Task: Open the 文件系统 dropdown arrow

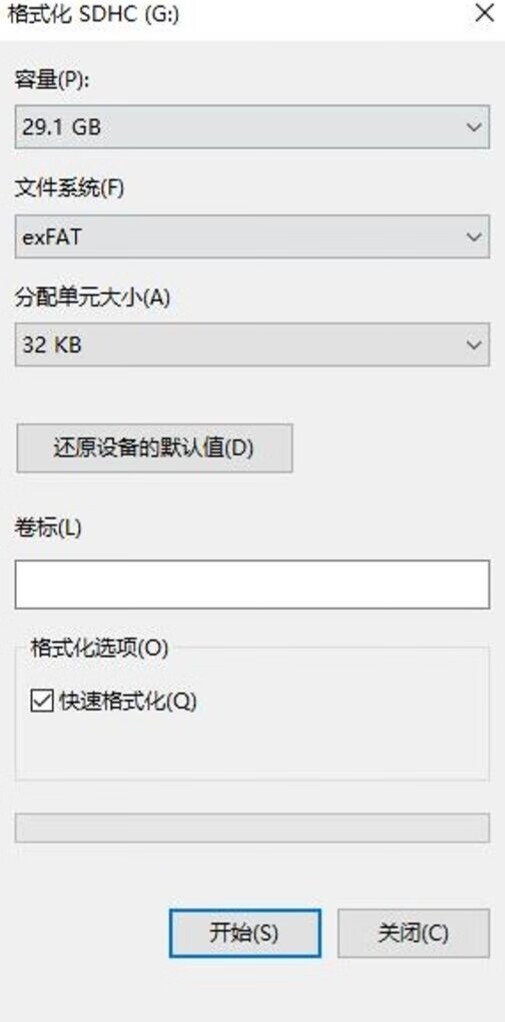Action: (474, 236)
